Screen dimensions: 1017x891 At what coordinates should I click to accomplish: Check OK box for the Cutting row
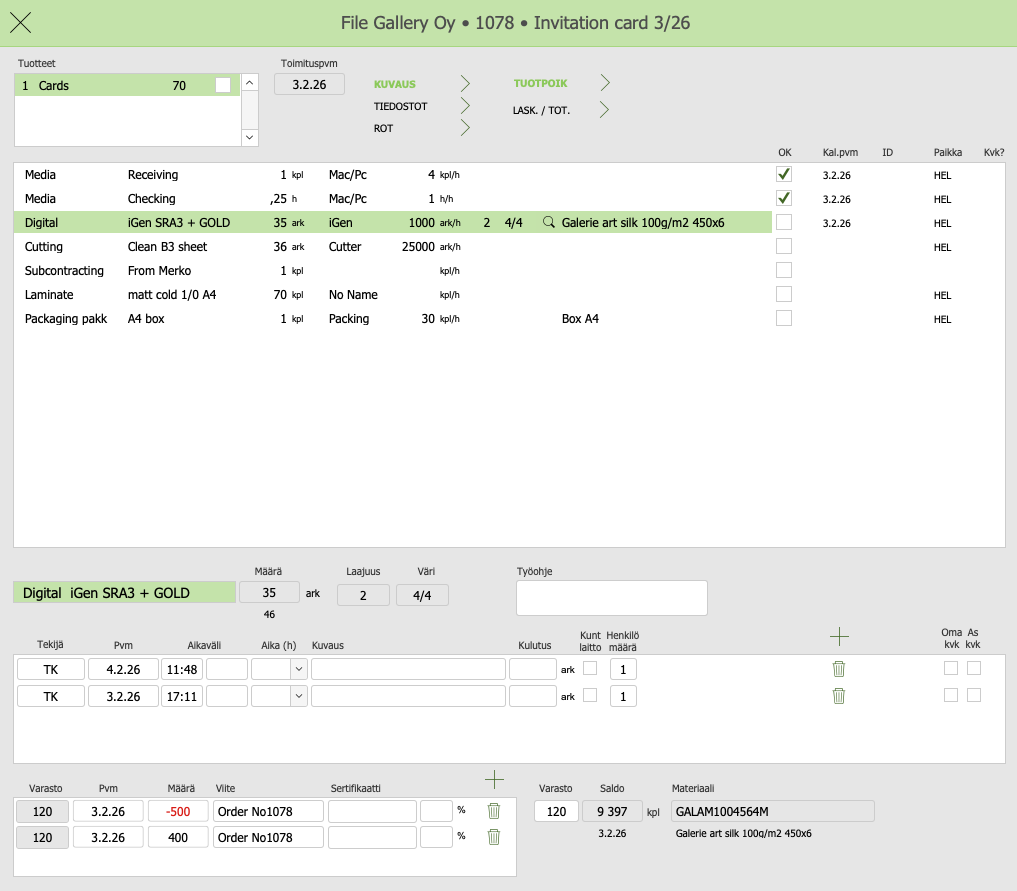tap(784, 246)
